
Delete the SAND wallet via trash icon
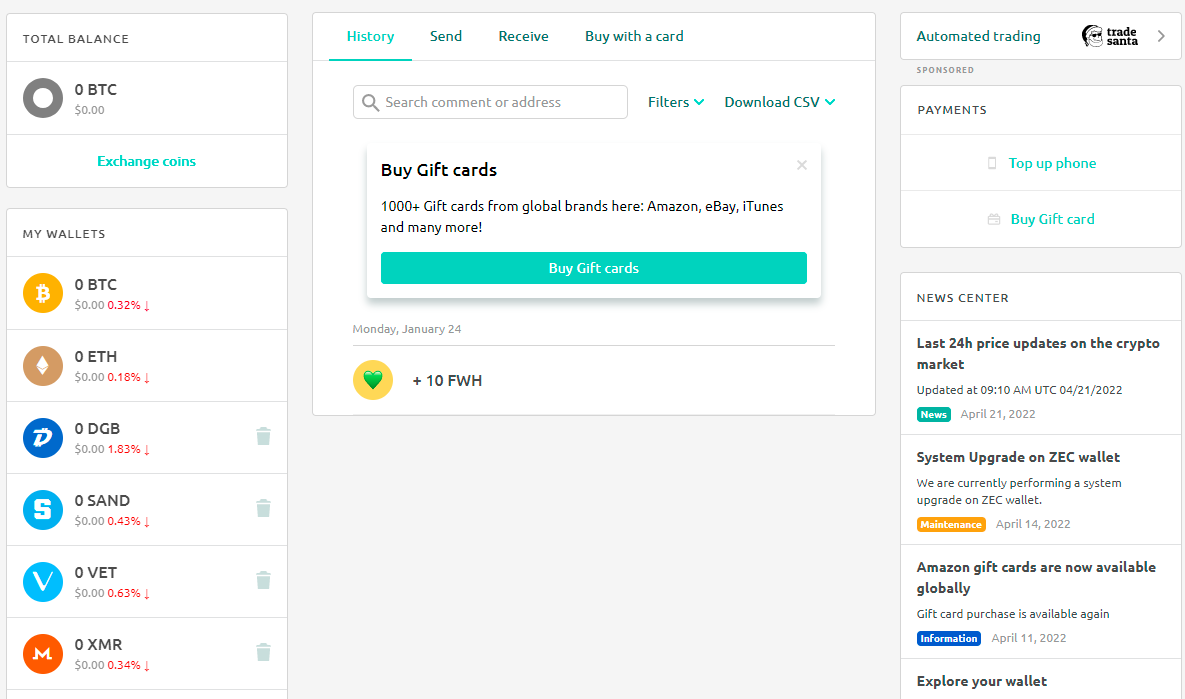point(263,508)
